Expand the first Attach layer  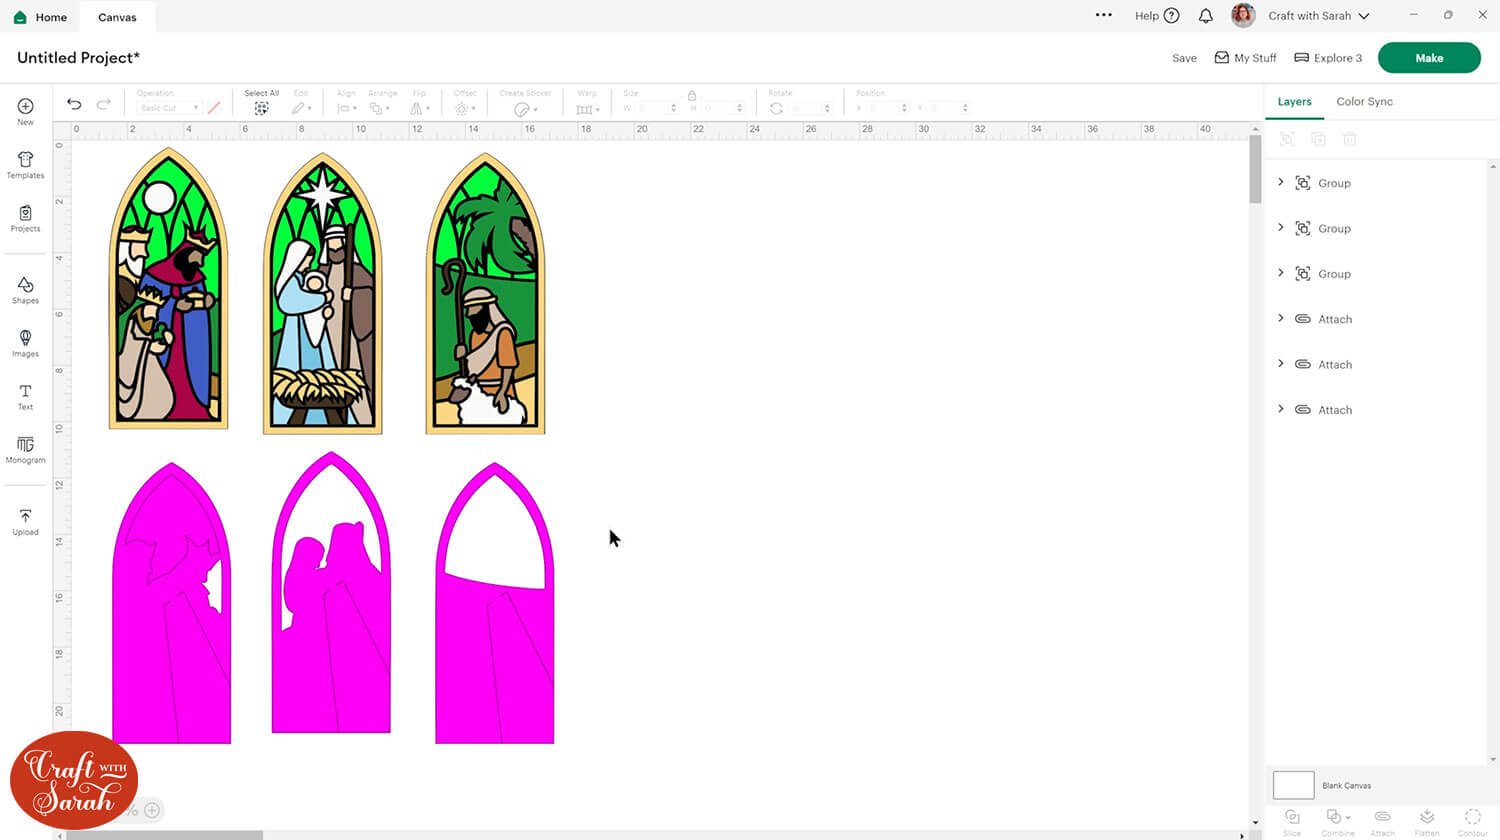(x=1281, y=318)
